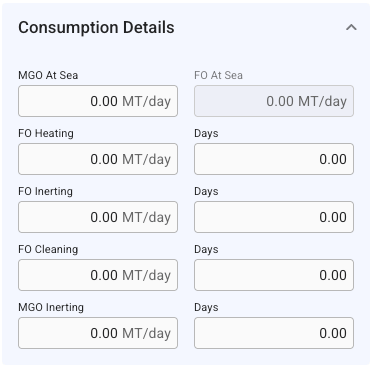Click the FO Heating label
Screen dimensions: 374x369
tap(46, 133)
